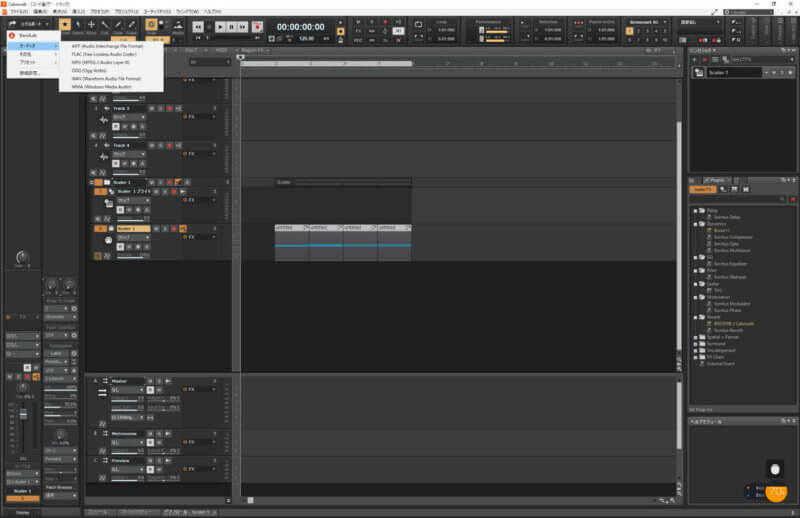Arm Track 4 for recording
The height and width of the screenshot is (518, 800).
[x=169, y=145]
